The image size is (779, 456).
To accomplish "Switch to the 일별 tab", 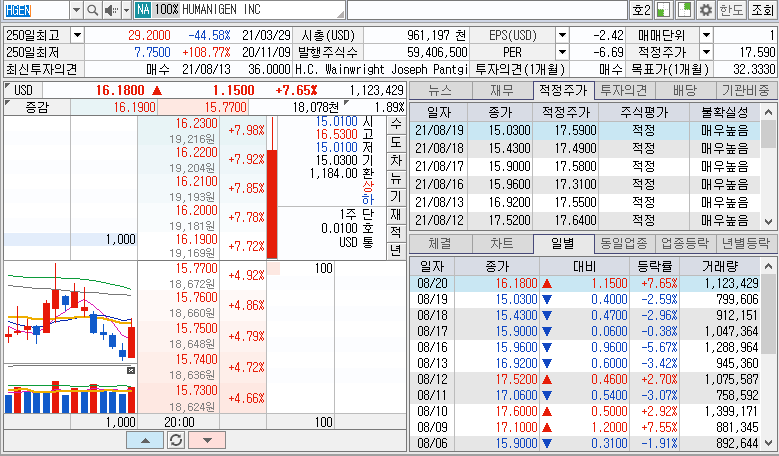I will pyautogui.click(x=563, y=243).
